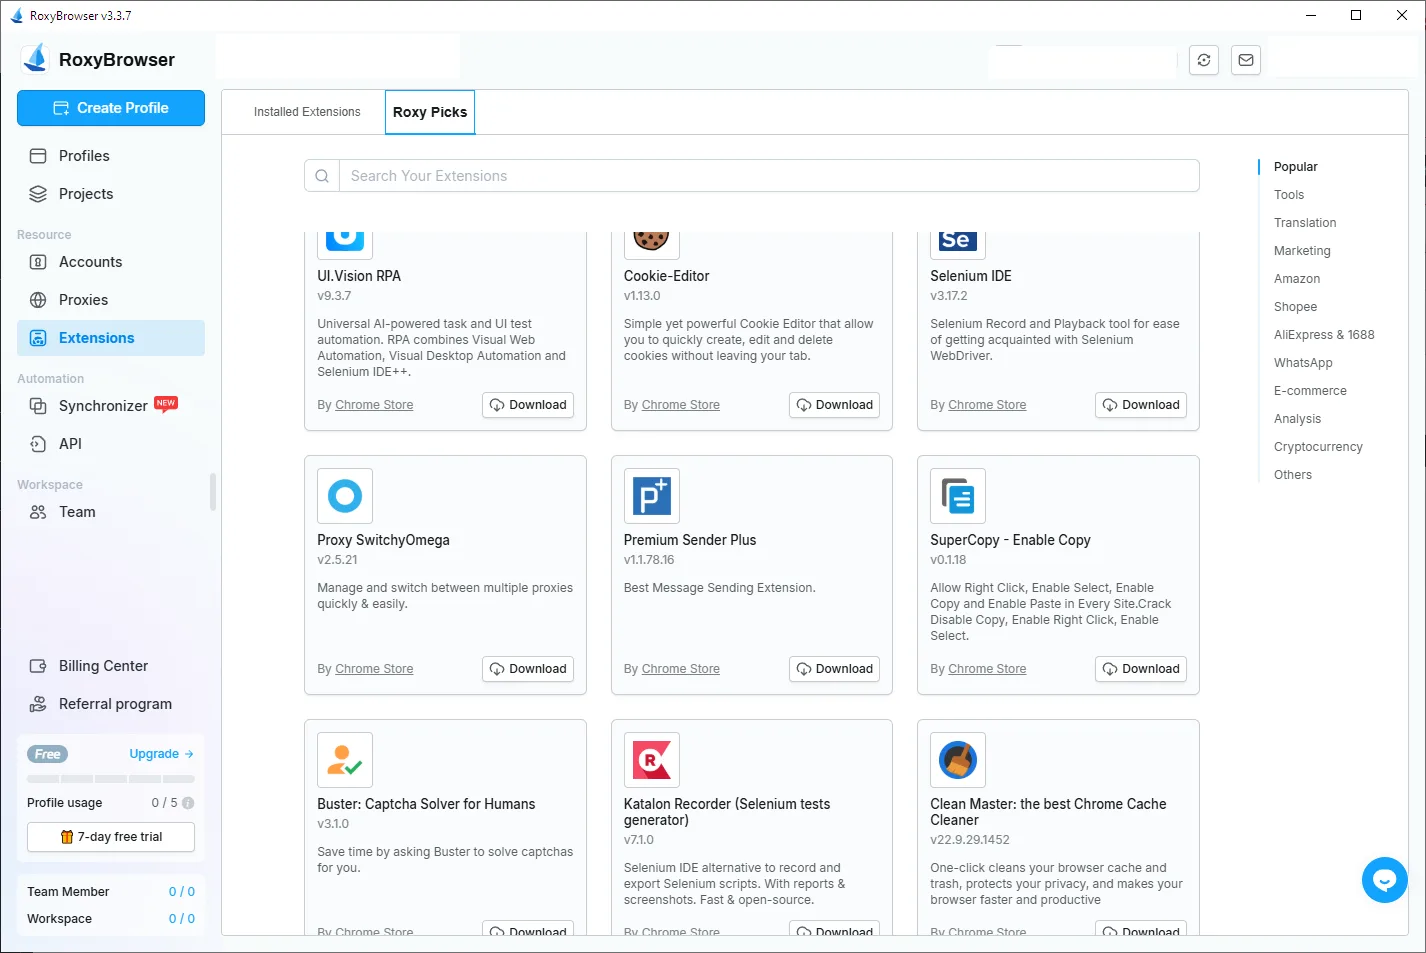1426x953 pixels.
Task: Open API page in sidebar
Action: 111,444
